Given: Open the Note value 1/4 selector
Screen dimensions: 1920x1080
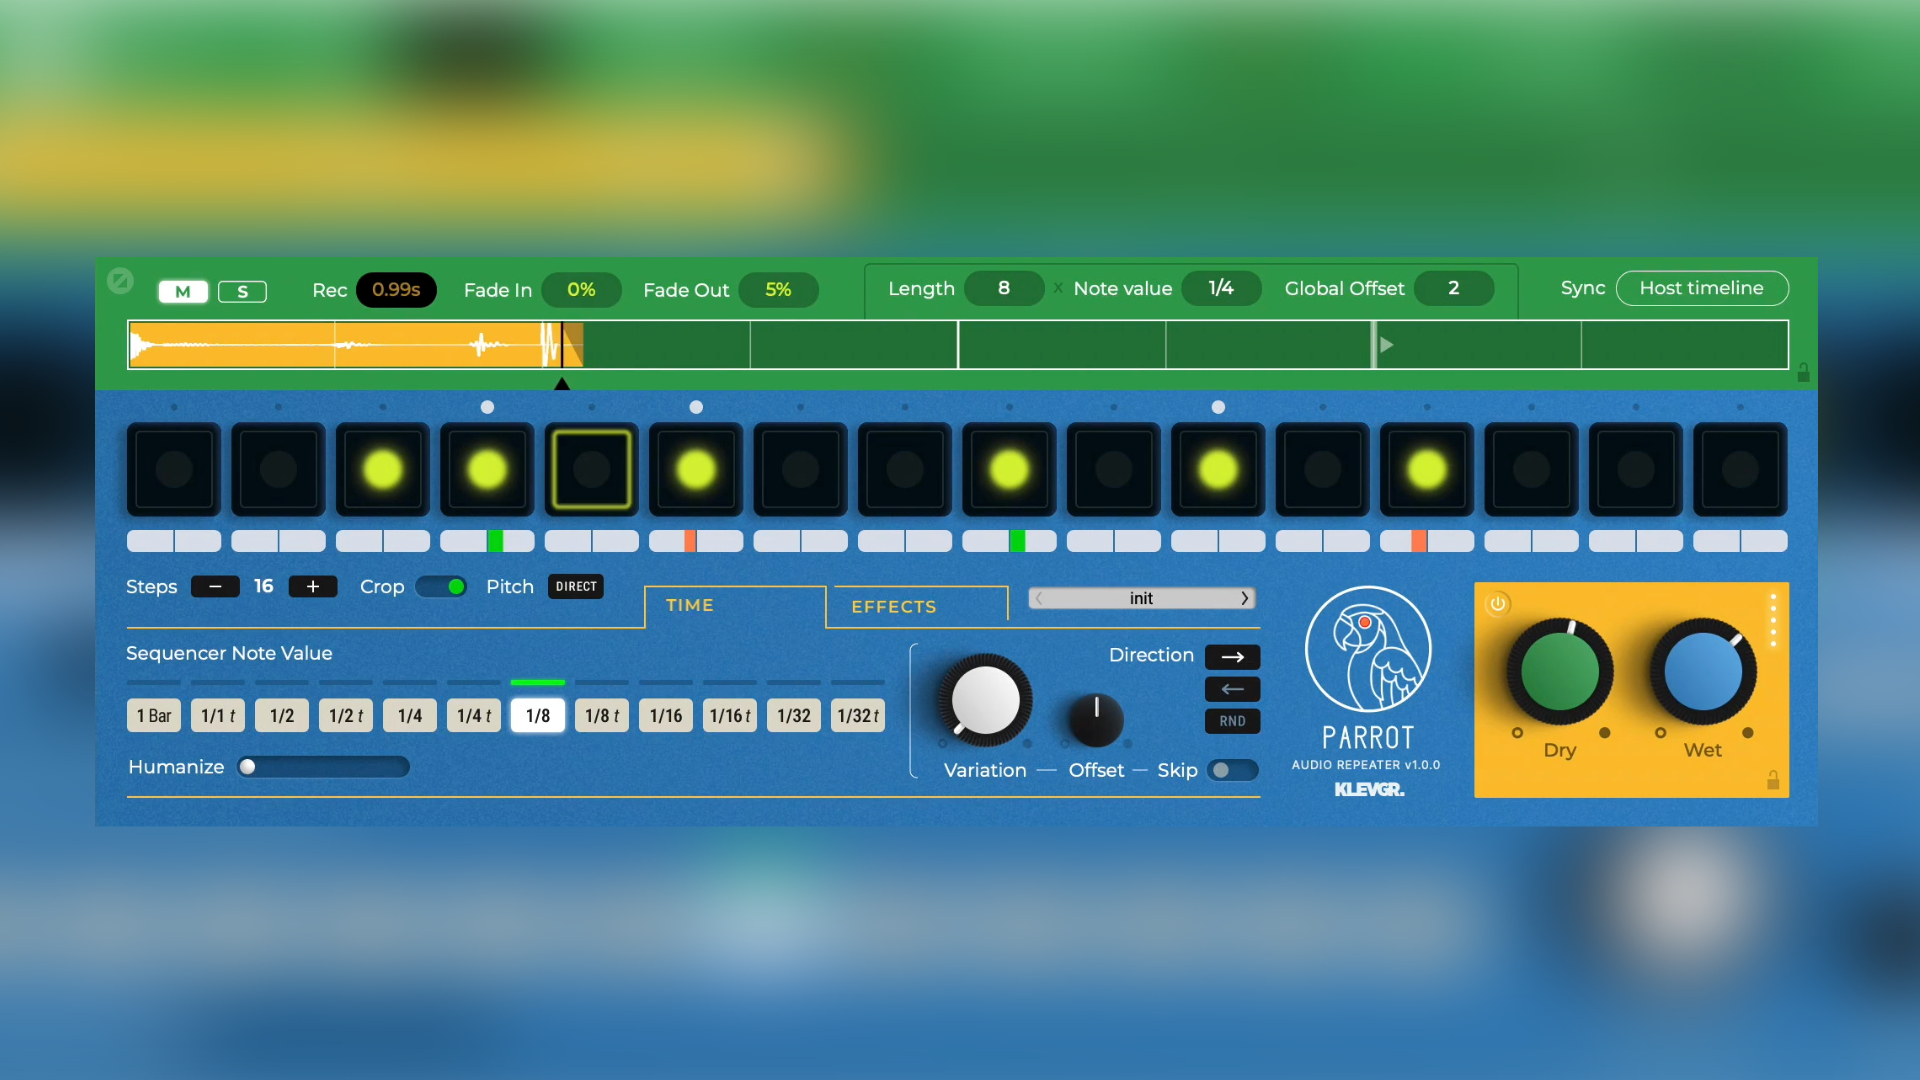Looking at the screenshot, I should [1220, 288].
